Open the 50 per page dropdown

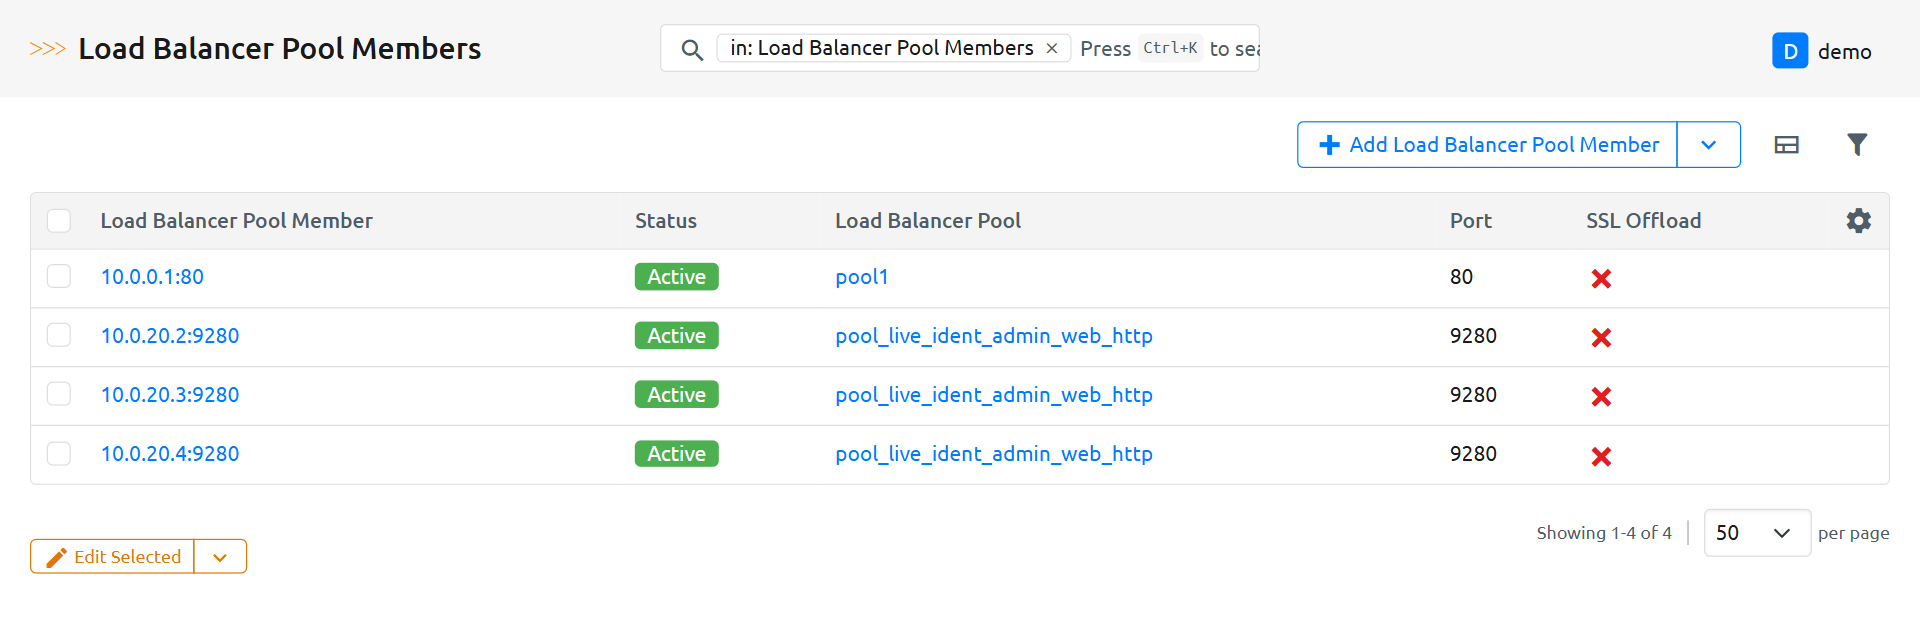coord(1756,533)
